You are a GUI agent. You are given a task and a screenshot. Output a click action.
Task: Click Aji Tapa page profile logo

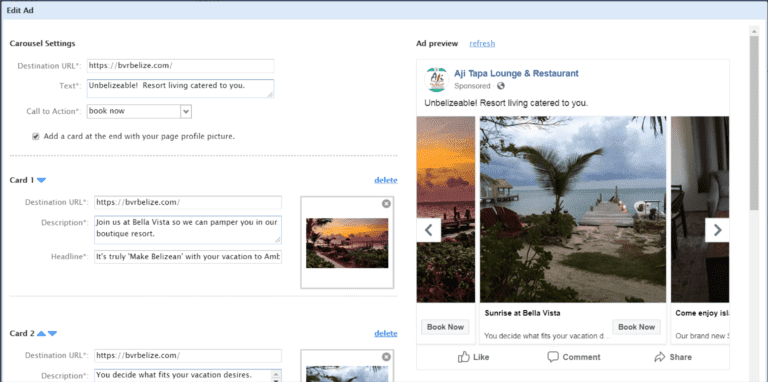[436, 79]
